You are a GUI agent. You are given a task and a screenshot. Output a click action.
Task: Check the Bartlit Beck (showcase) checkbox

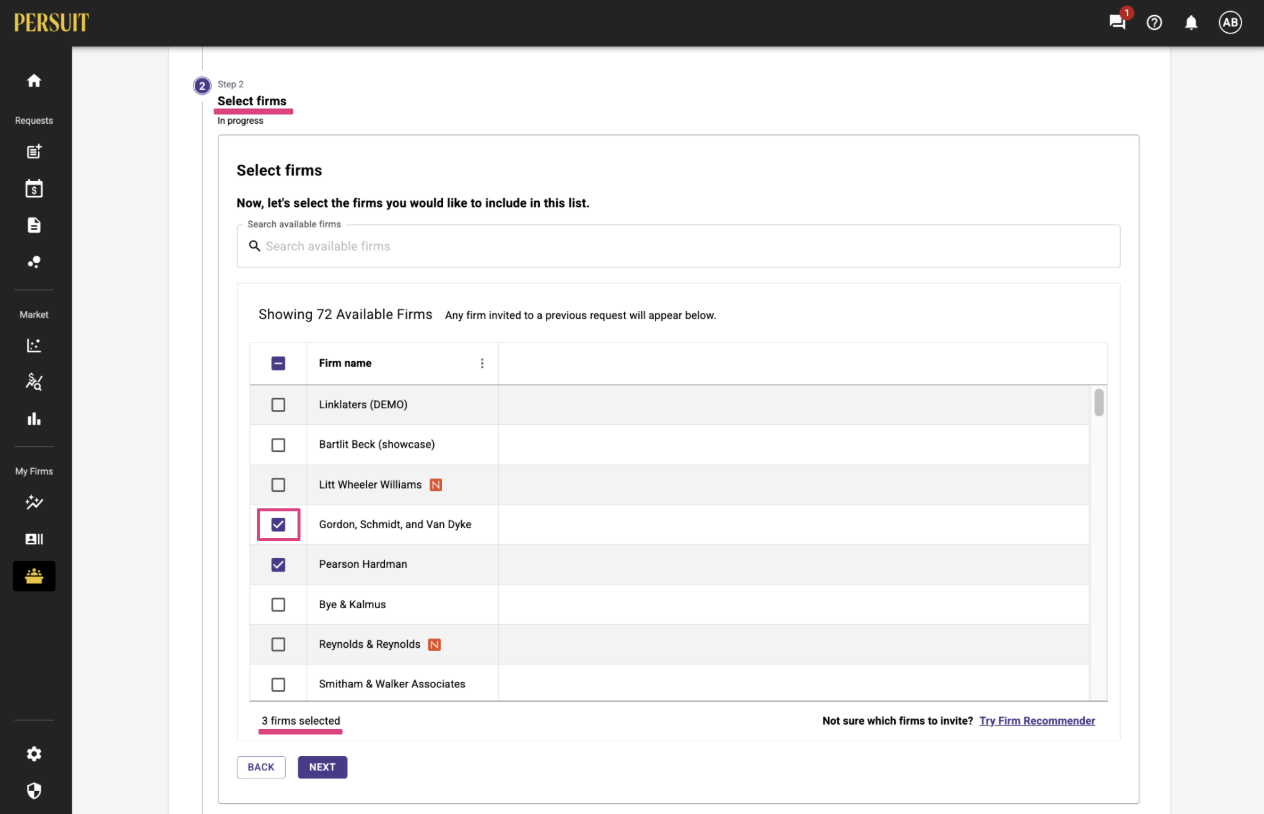(x=278, y=445)
